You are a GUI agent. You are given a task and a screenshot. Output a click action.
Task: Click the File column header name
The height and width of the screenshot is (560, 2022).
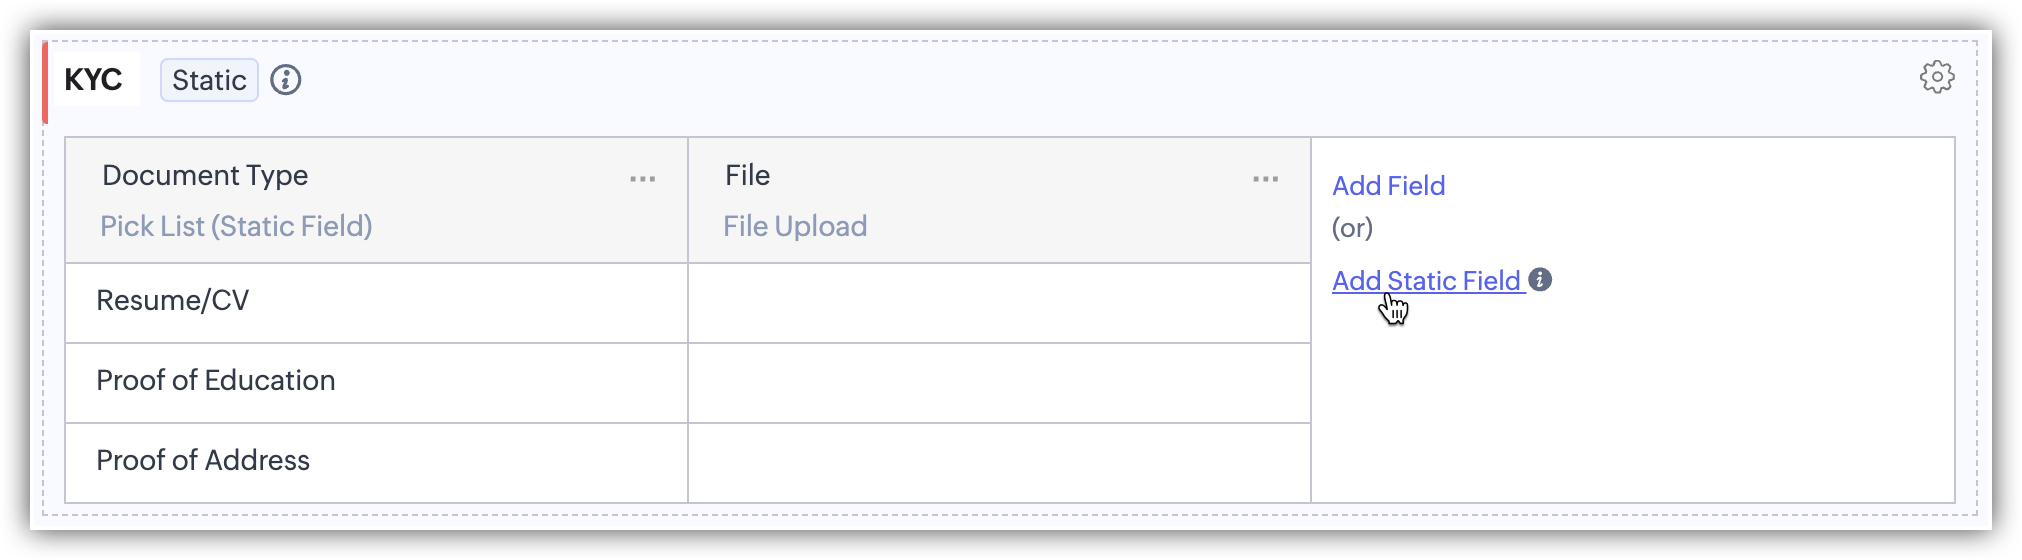pyautogui.click(x=747, y=176)
